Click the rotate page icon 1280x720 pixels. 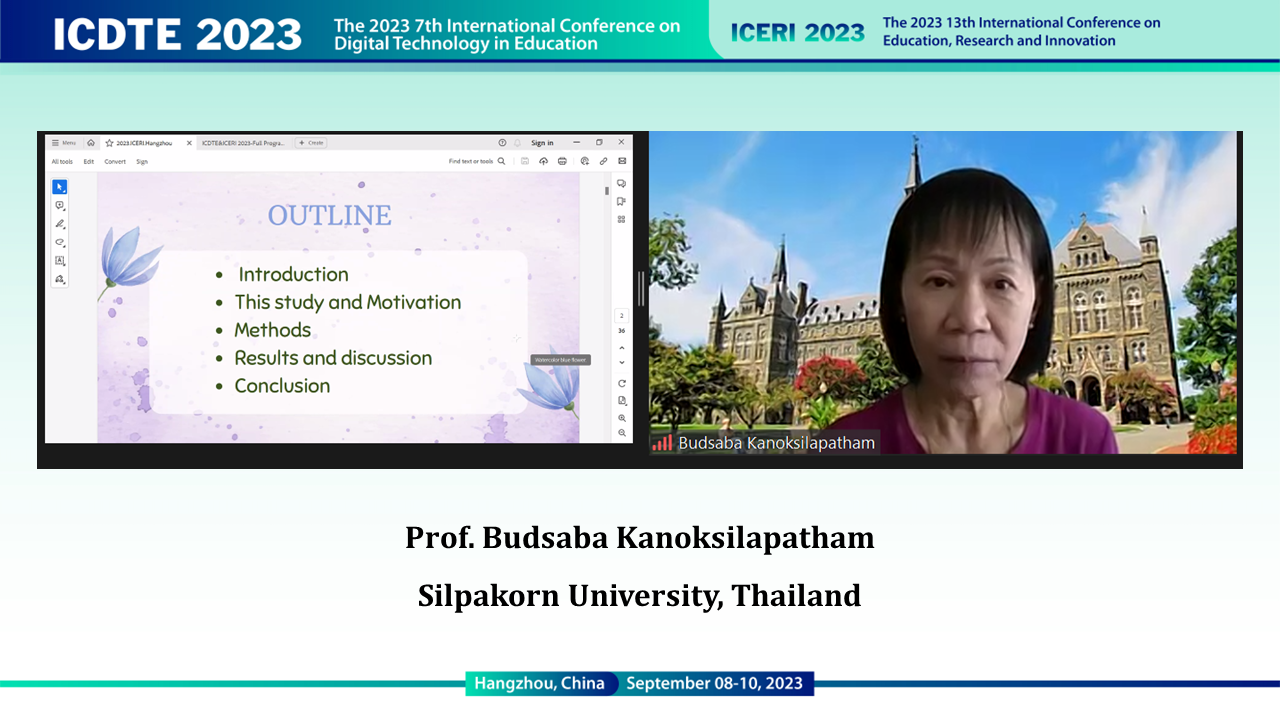click(622, 383)
